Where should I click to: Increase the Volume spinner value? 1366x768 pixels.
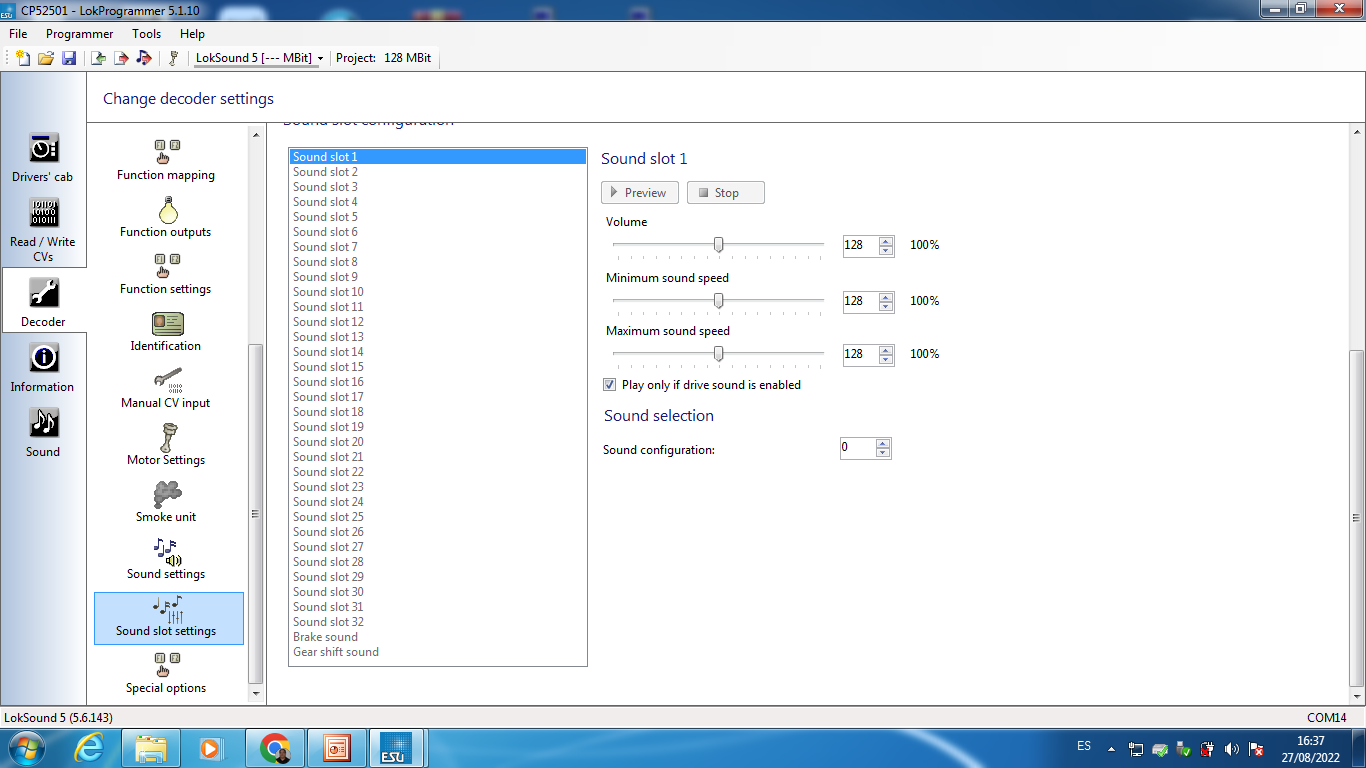(x=886, y=241)
